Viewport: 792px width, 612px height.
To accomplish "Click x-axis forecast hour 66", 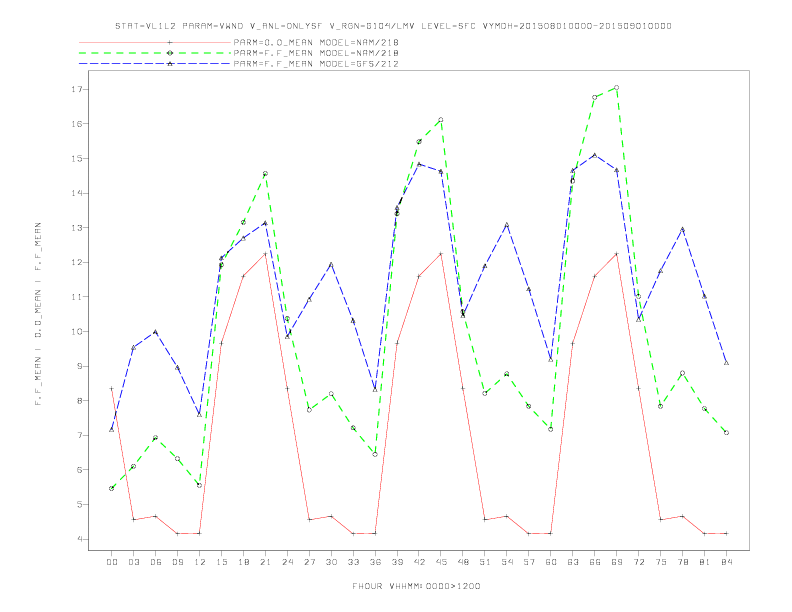I will pyautogui.click(x=595, y=562).
